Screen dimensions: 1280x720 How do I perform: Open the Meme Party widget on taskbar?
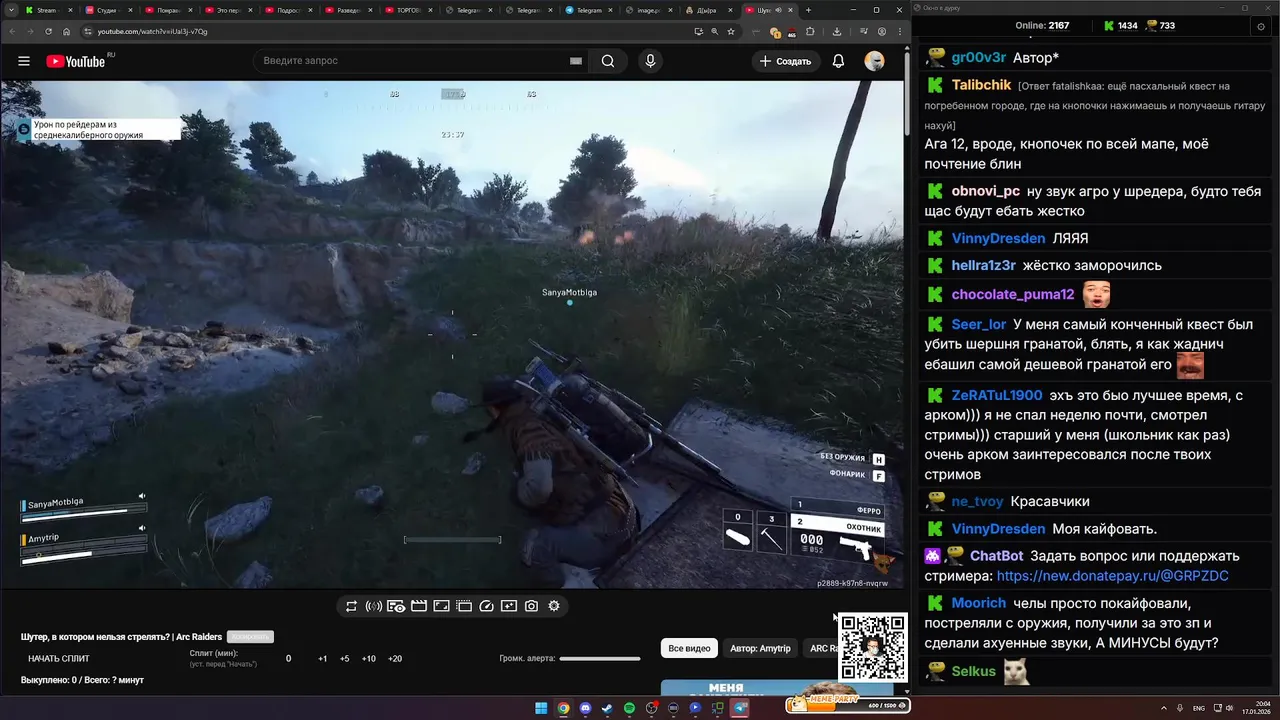(847, 704)
